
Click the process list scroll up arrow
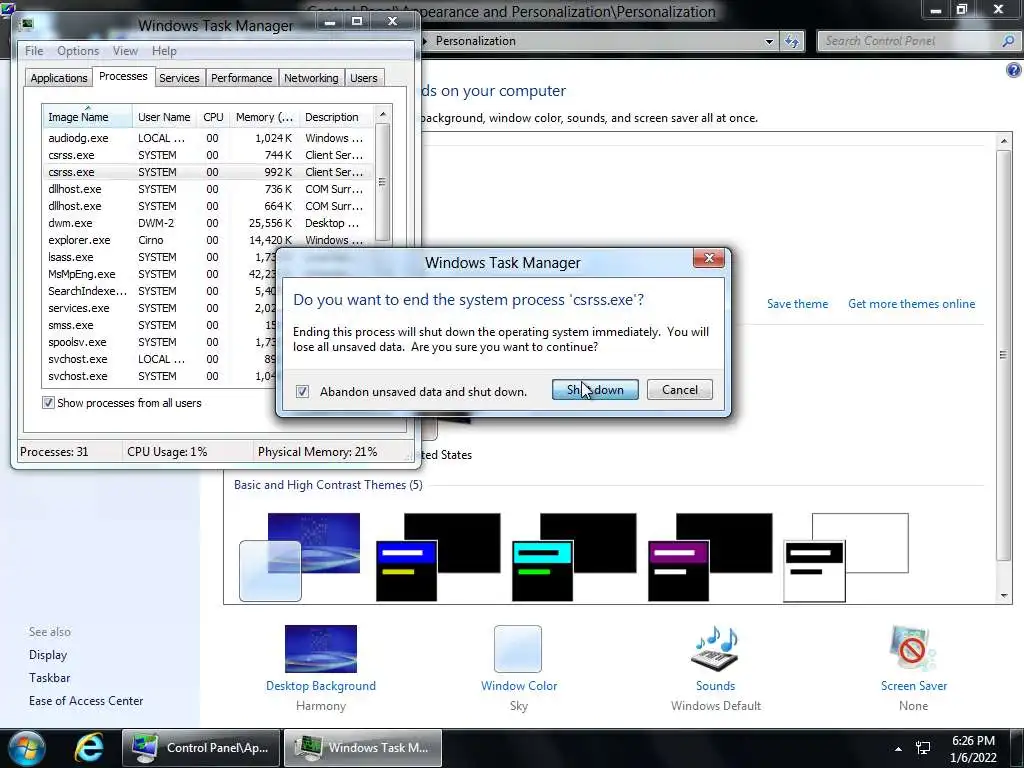383,114
